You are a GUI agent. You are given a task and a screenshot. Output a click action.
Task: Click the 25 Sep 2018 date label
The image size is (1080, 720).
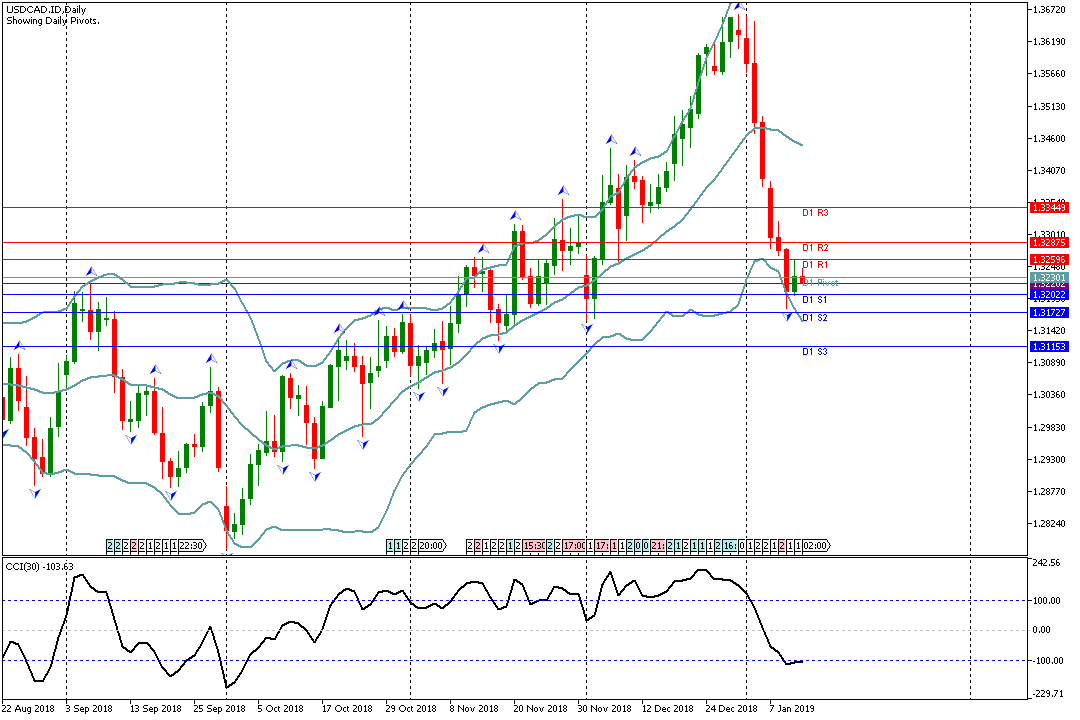click(219, 709)
